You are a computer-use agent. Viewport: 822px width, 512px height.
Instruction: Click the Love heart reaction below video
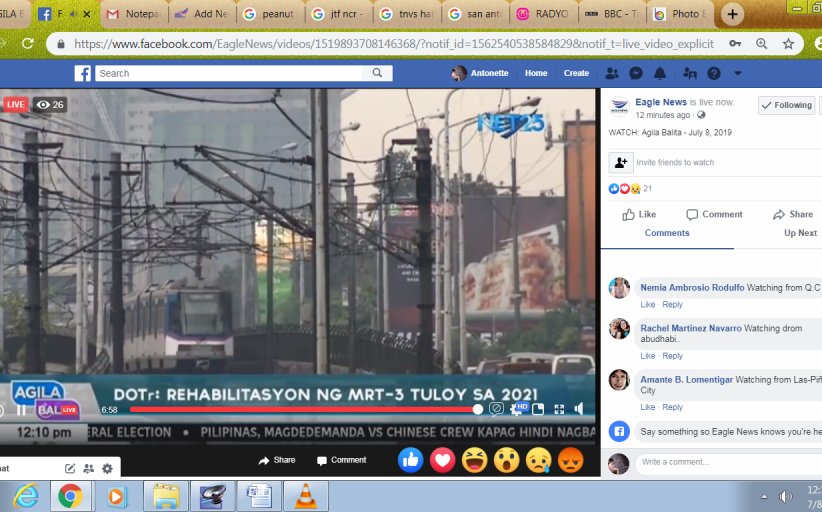[443, 460]
